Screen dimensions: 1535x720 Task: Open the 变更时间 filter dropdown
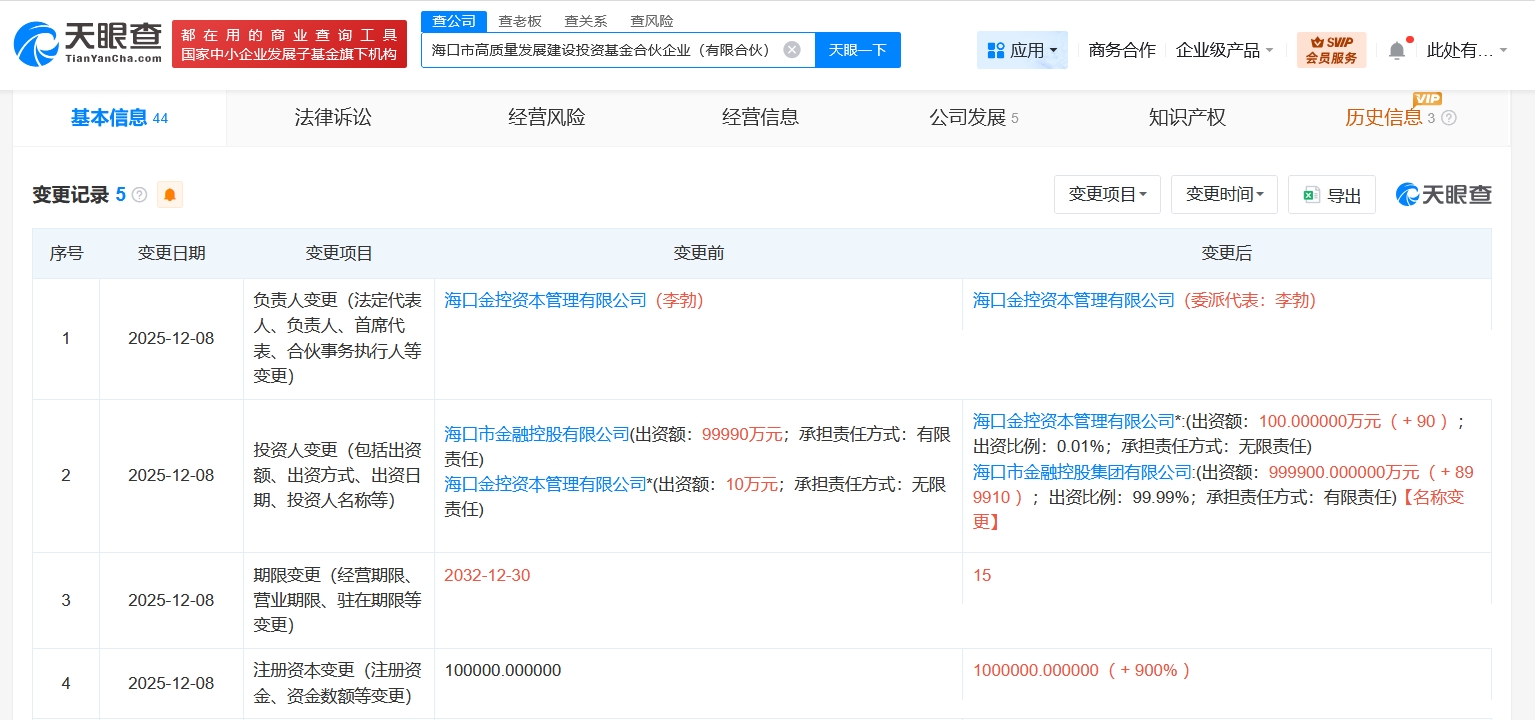[1224, 195]
